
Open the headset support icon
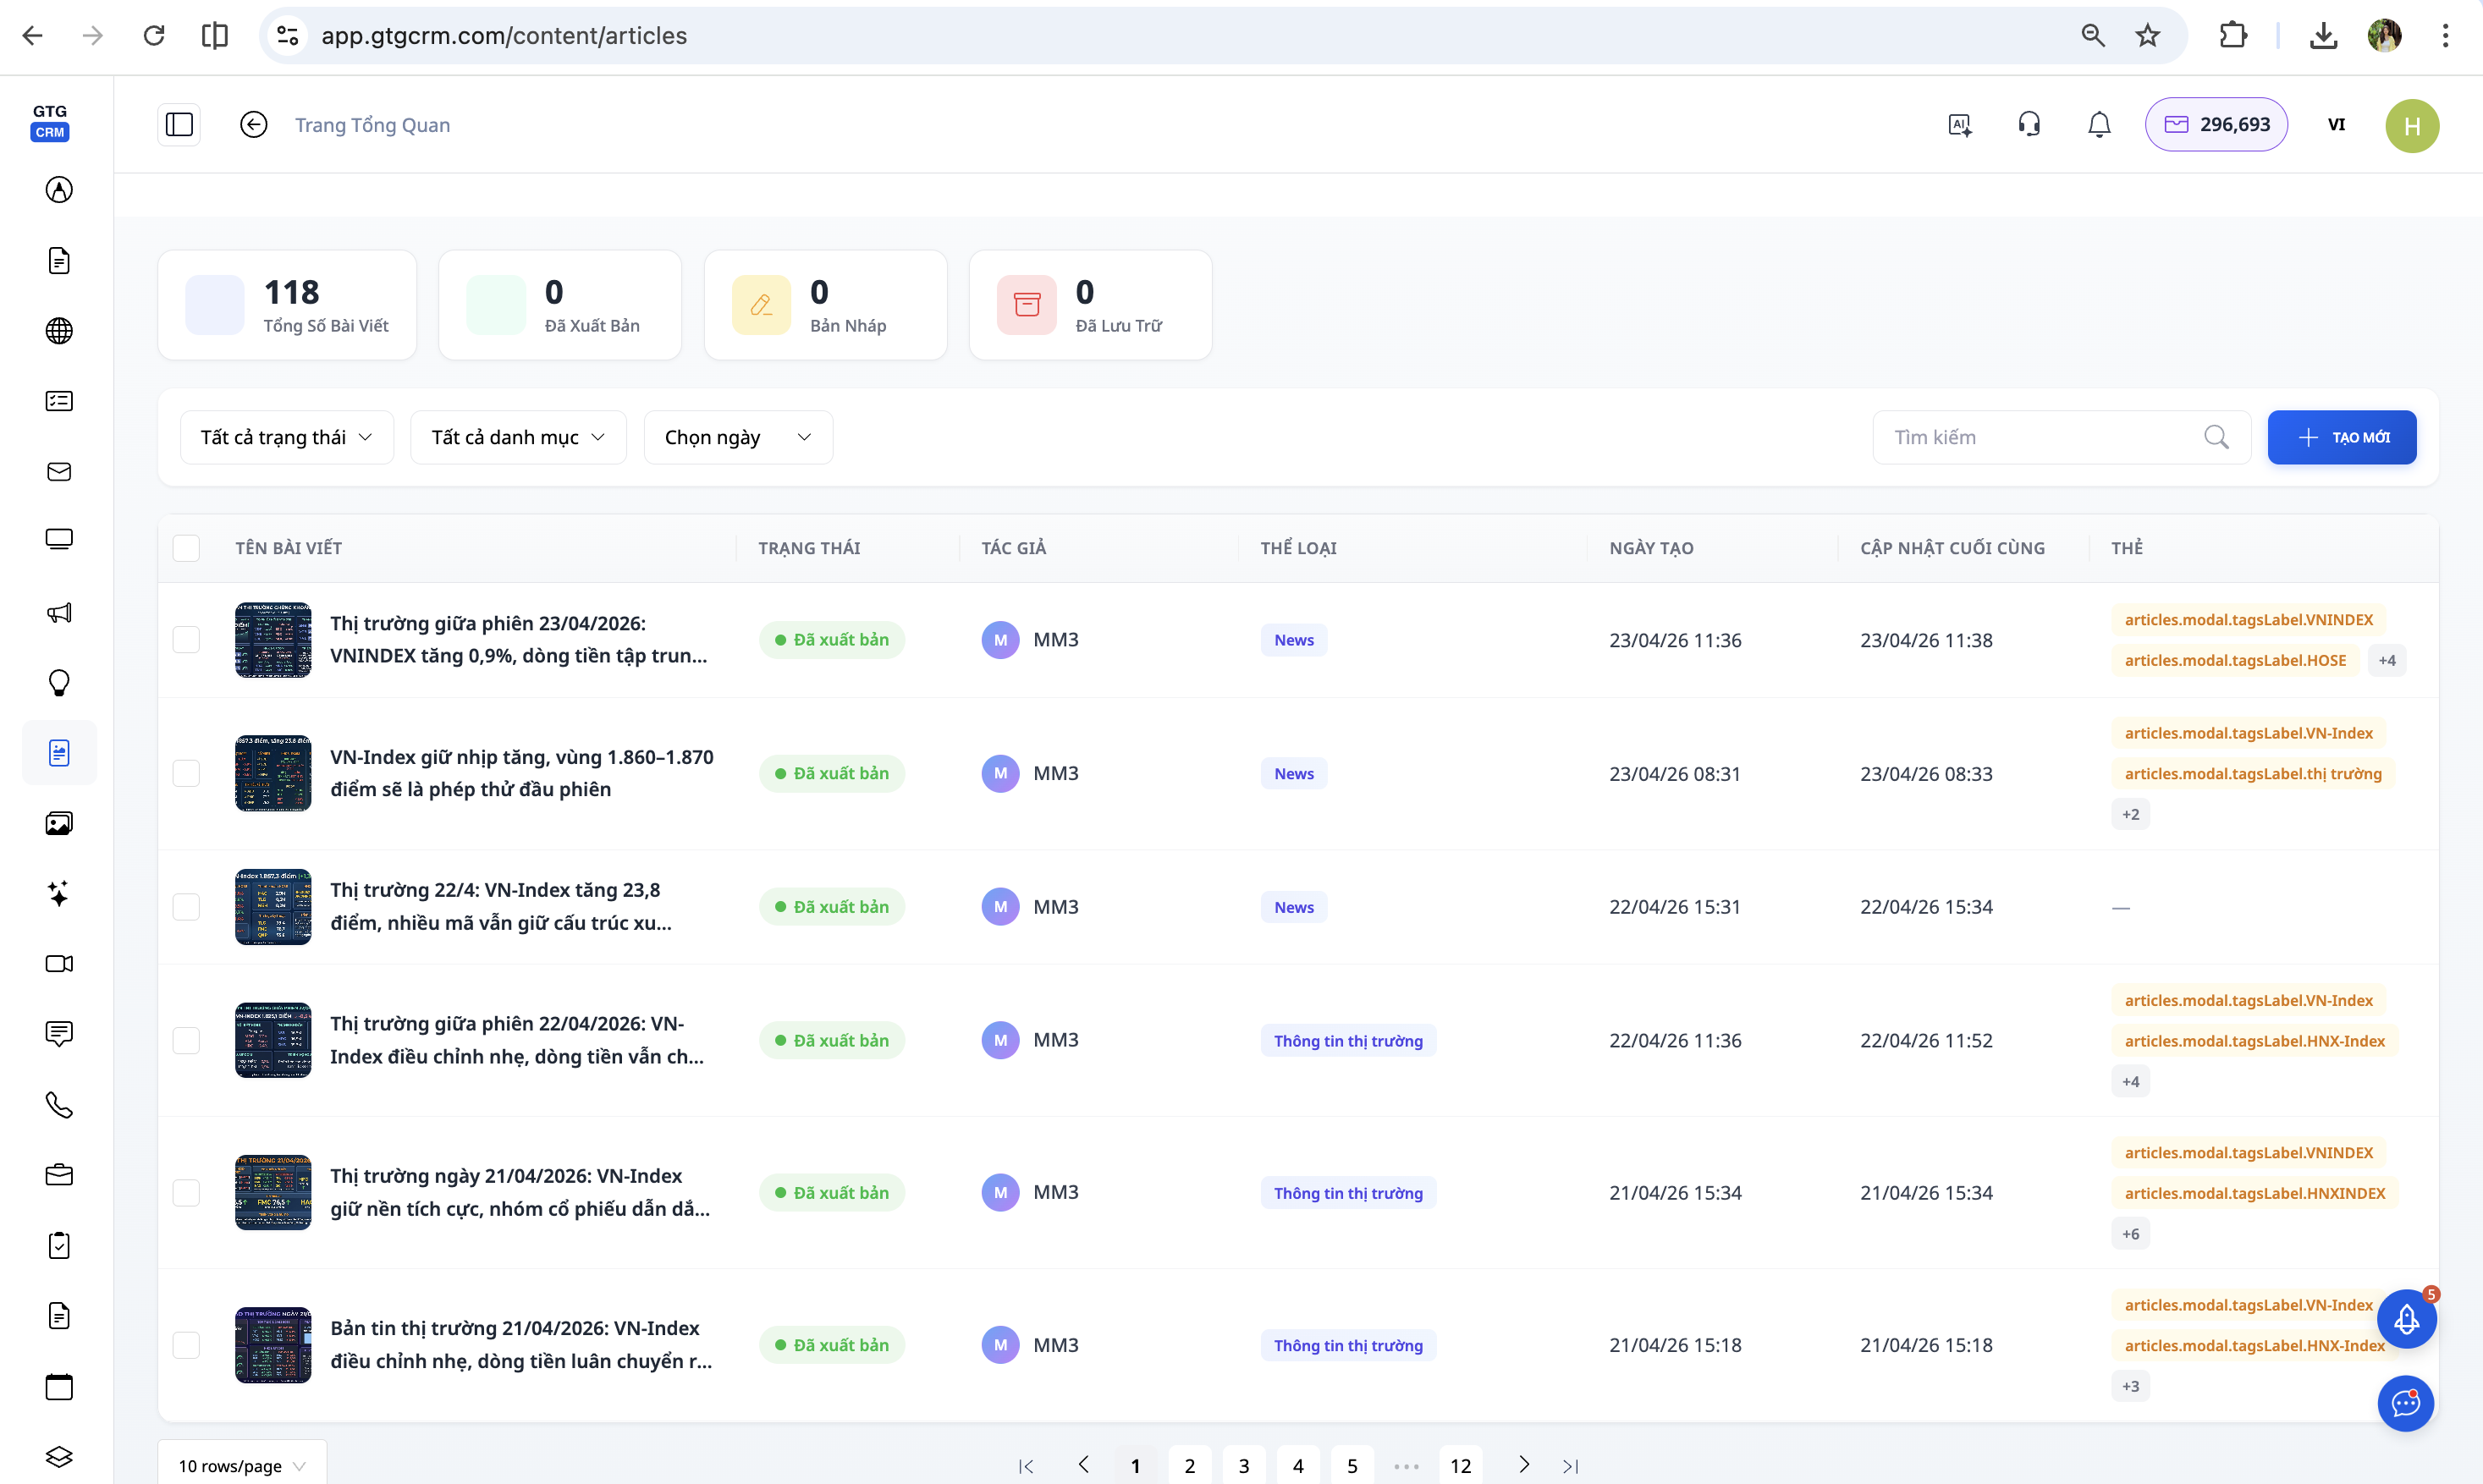pos(2029,125)
